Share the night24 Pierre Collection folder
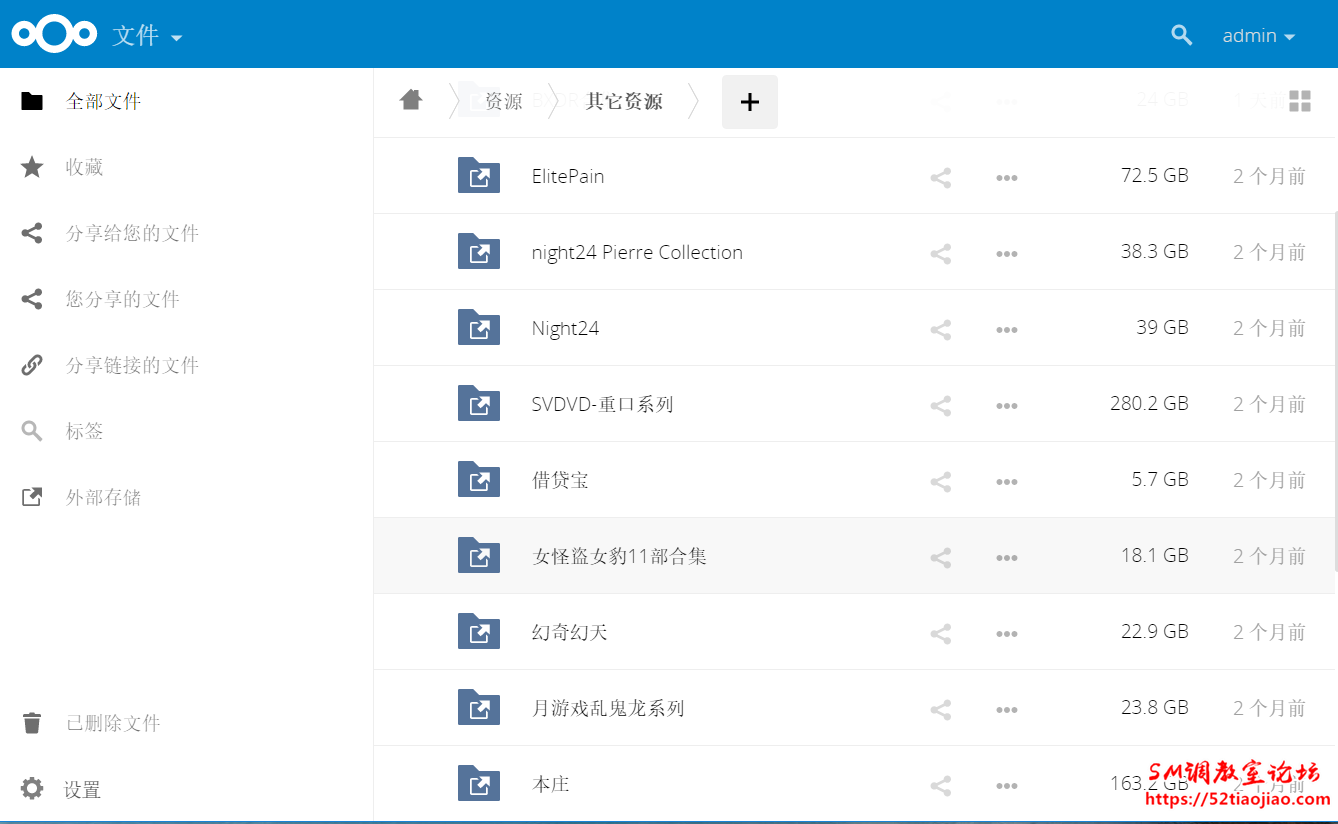 click(940, 254)
